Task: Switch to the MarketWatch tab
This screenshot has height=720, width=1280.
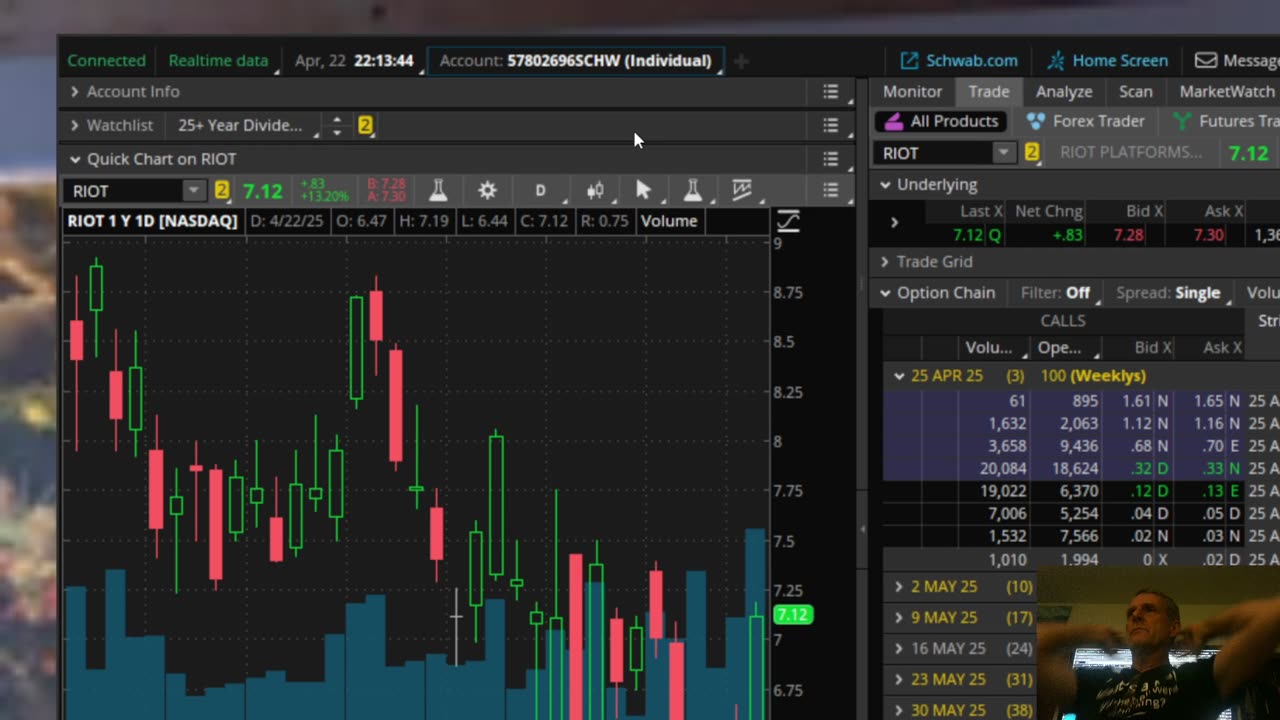Action: [1227, 91]
